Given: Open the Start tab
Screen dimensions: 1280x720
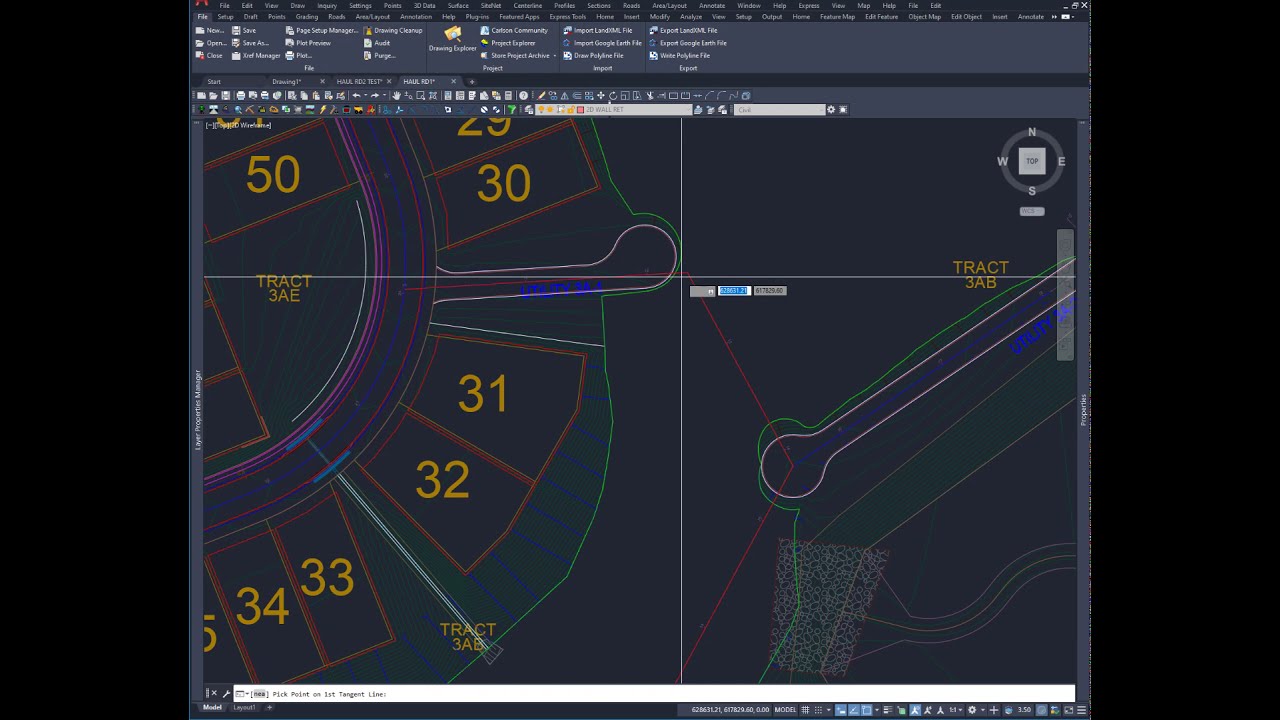Looking at the screenshot, I should pos(214,81).
